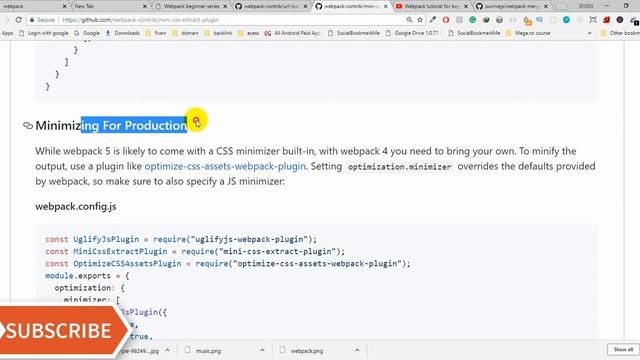The height and width of the screenshot is (360, 640).
Task: Close the webpack-contrib/url-loader tab
Action: pyautogui.click(x=305, y=6)
